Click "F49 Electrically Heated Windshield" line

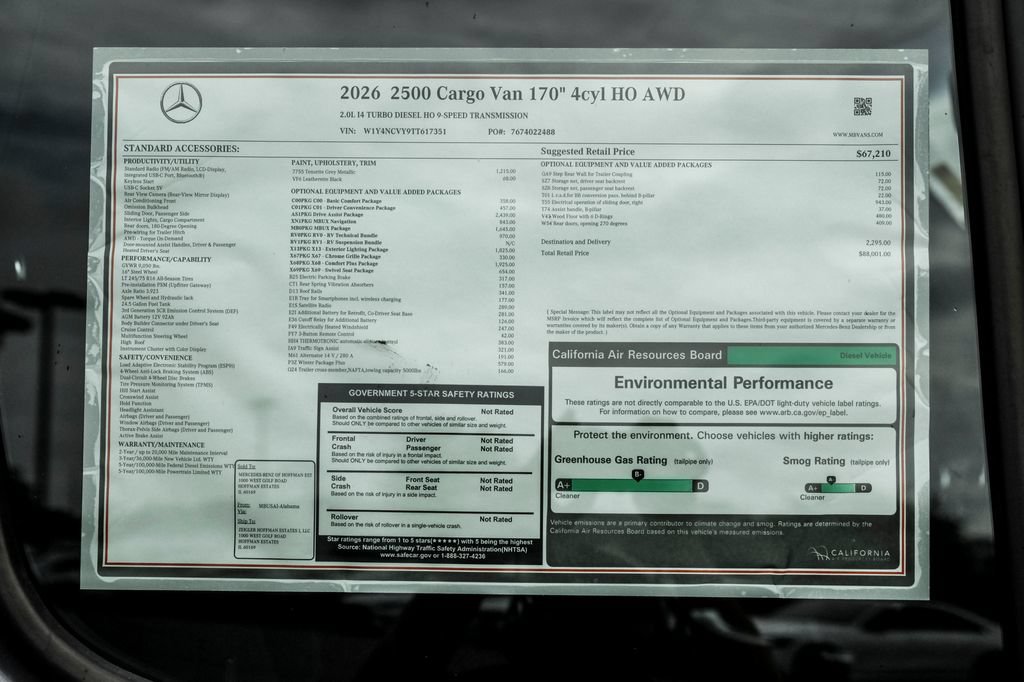328,327
